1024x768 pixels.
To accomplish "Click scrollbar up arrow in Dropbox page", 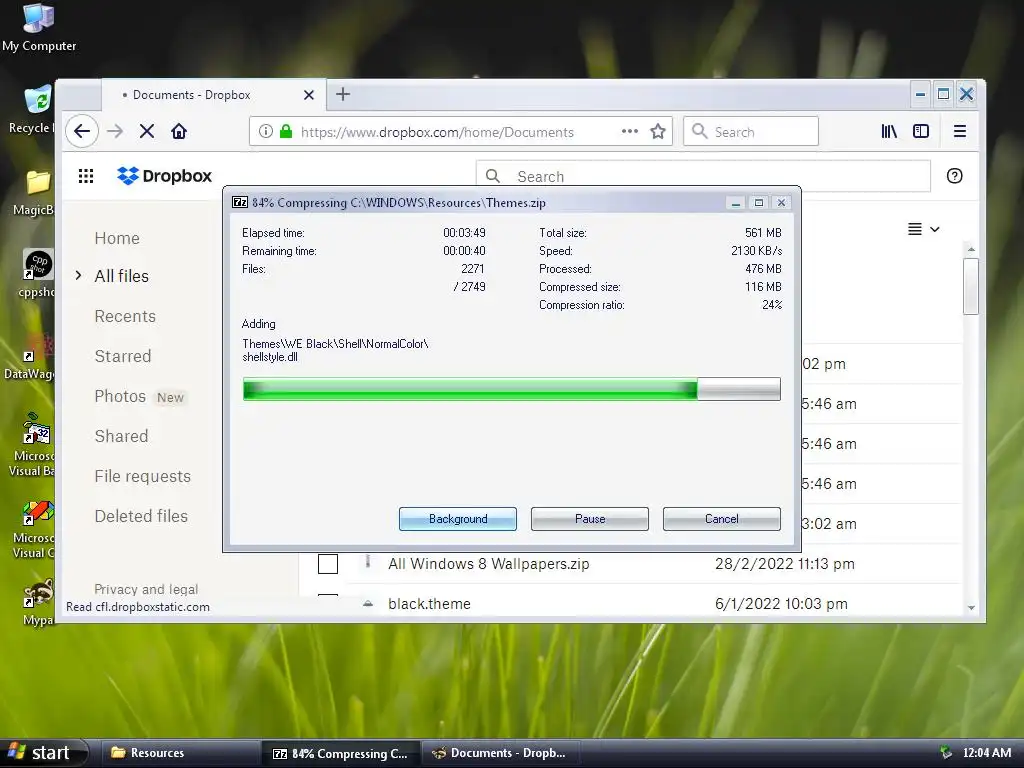I will coord(971,249).
